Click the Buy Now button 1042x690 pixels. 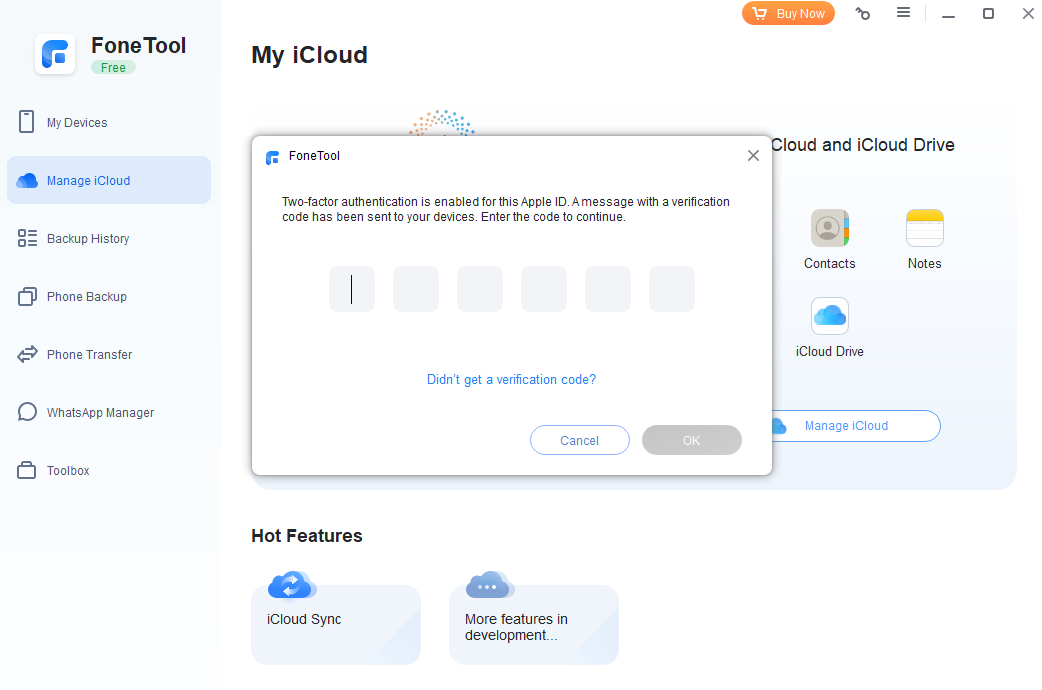788,13
